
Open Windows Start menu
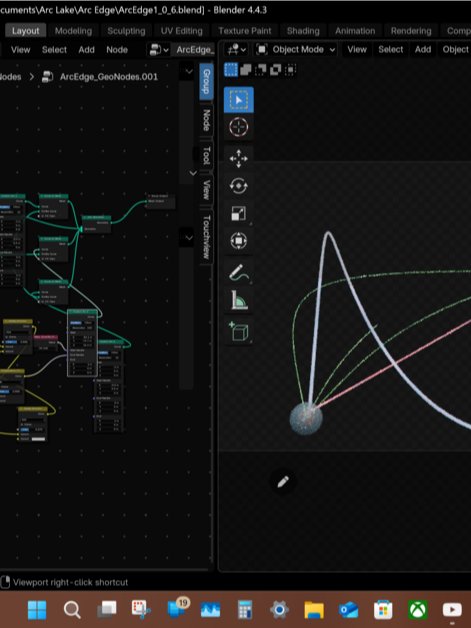[x=37, y=610]
